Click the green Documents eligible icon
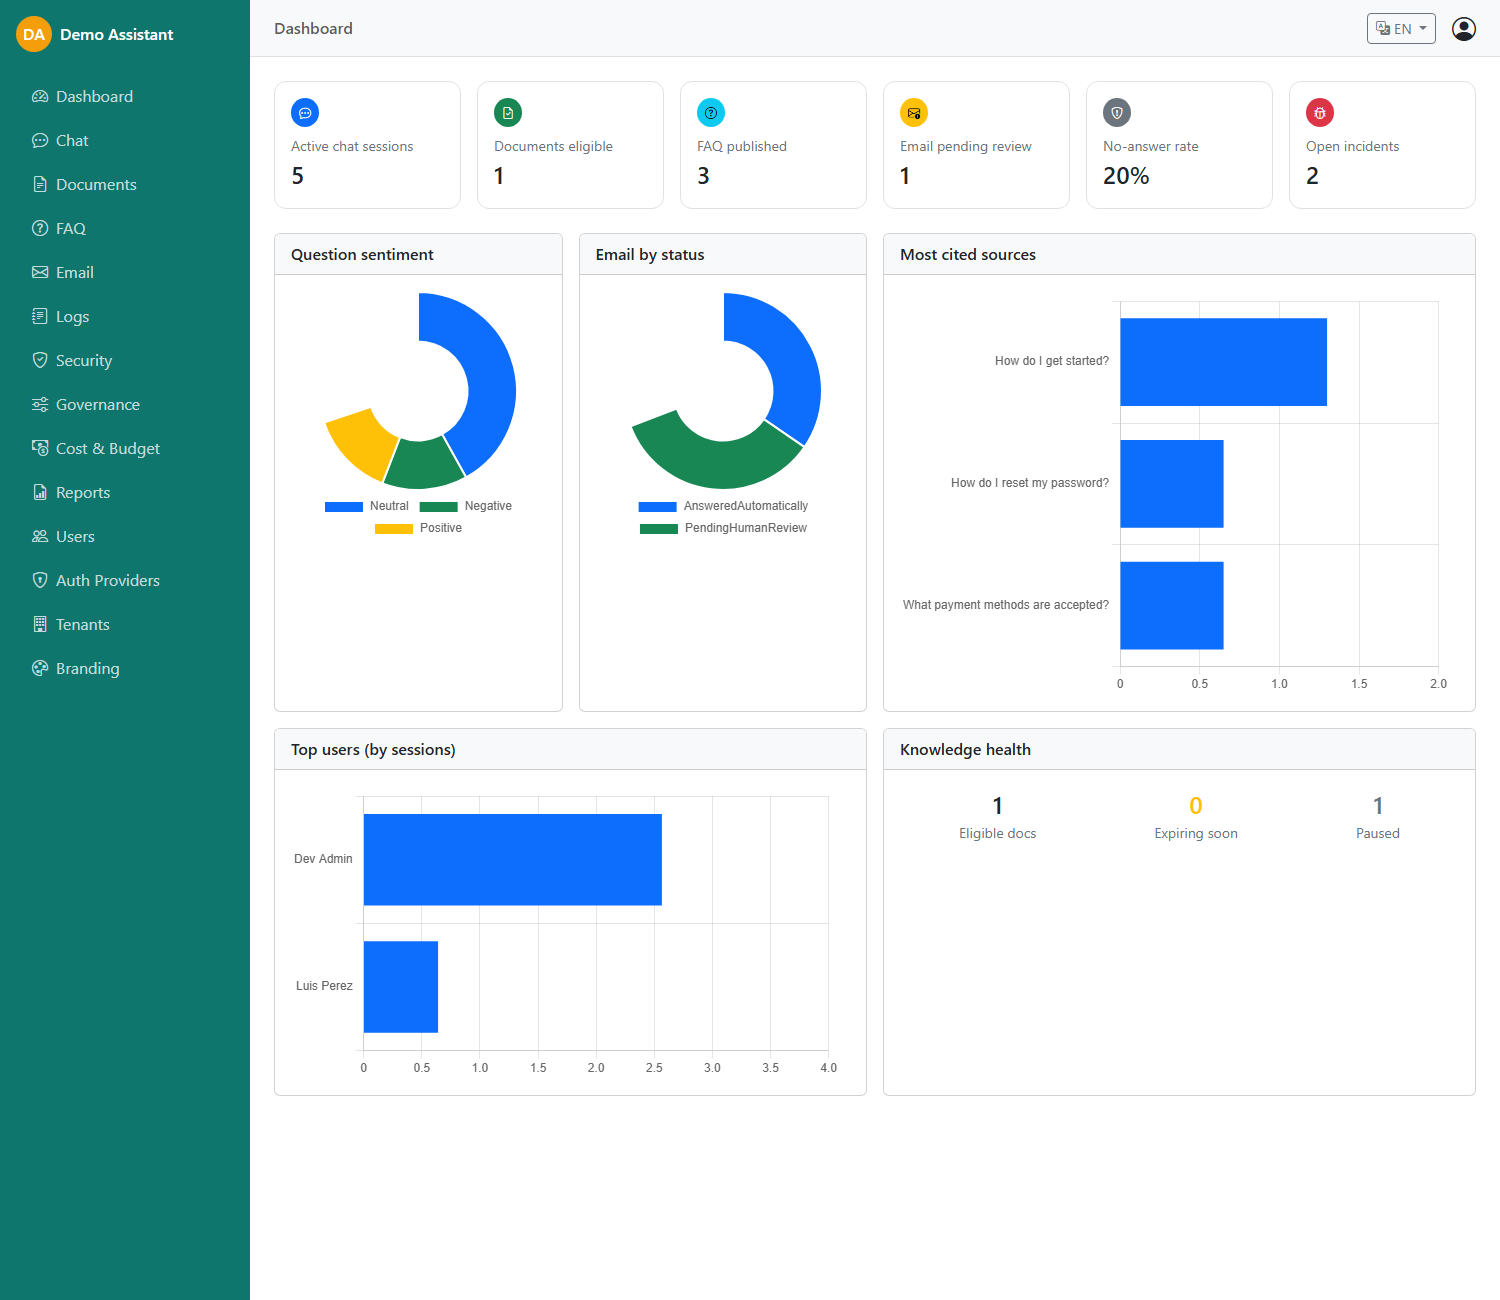Image resolution: width=1500 pixels, height=1300 pixels. point(508,113)
